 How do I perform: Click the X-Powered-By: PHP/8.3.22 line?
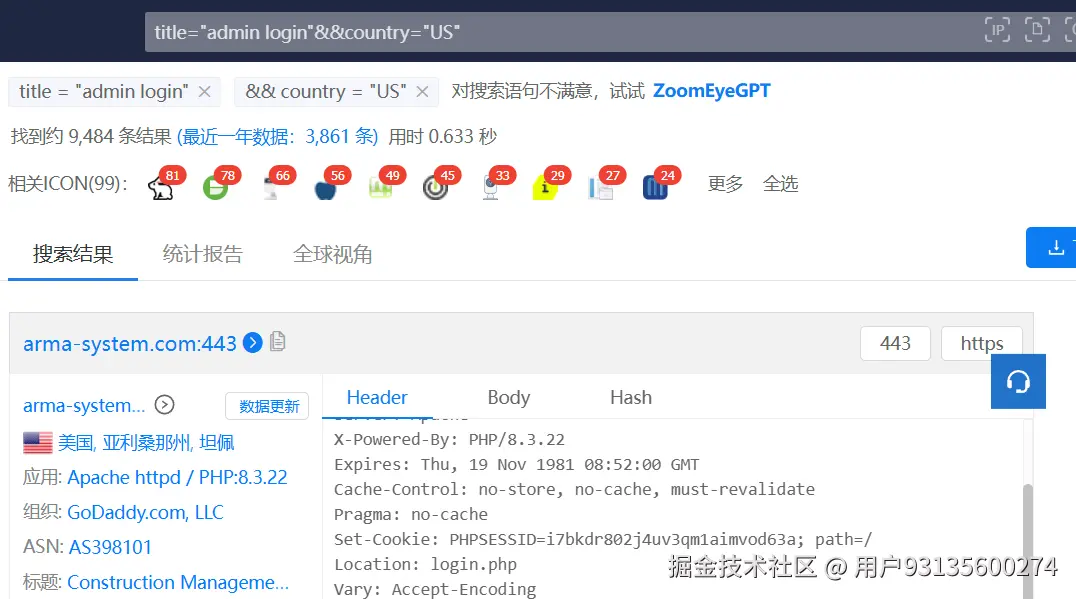449,439
